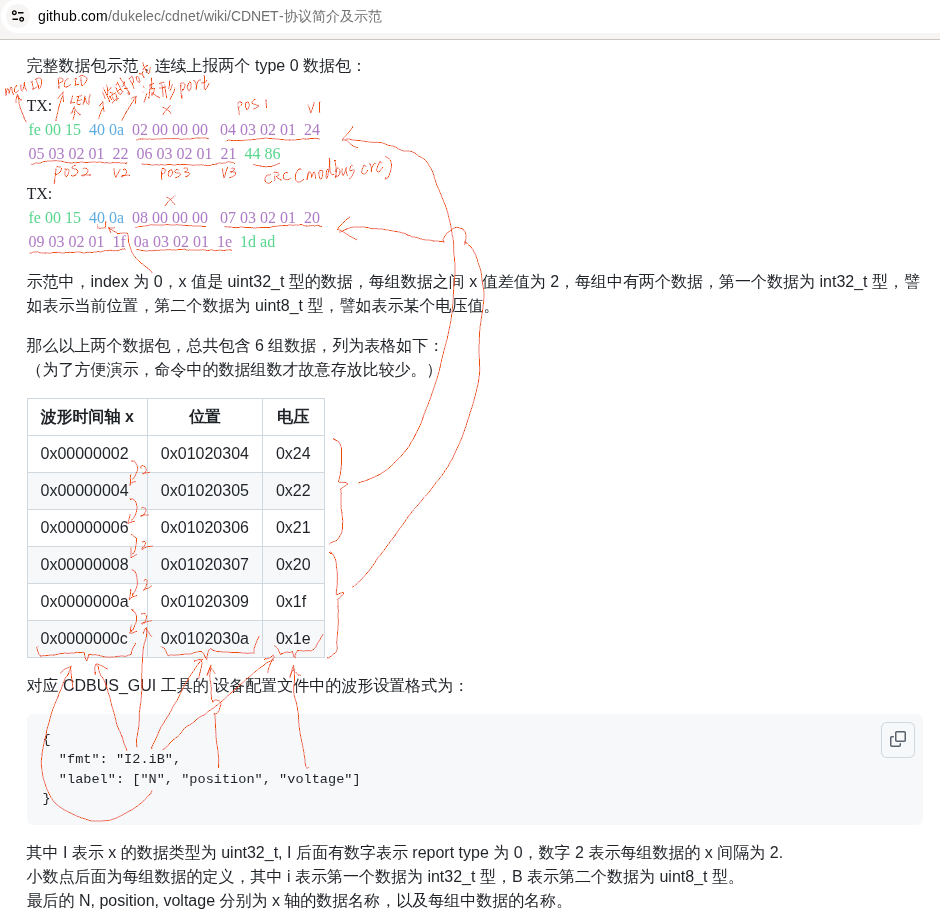The image size is (940, 913).
Task: Click the green "44 86" CRC bytes
Action: [262, 154]
